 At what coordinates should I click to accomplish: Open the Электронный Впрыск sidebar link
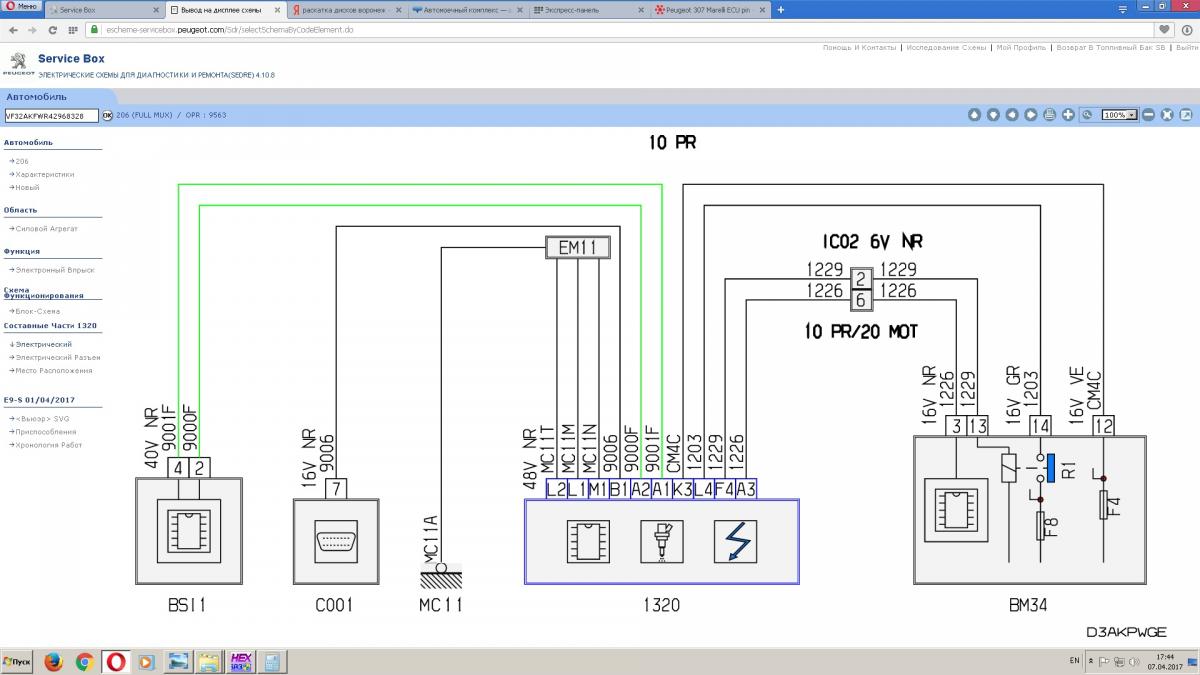55,269
